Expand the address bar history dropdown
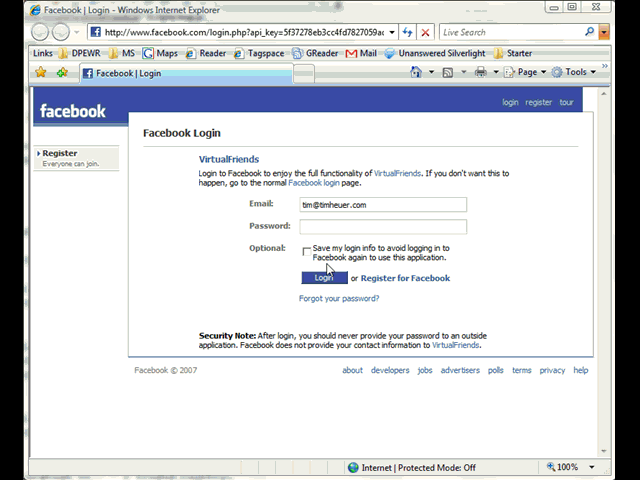640x480 pixels. pyautogui.click(x=392, y=32)
